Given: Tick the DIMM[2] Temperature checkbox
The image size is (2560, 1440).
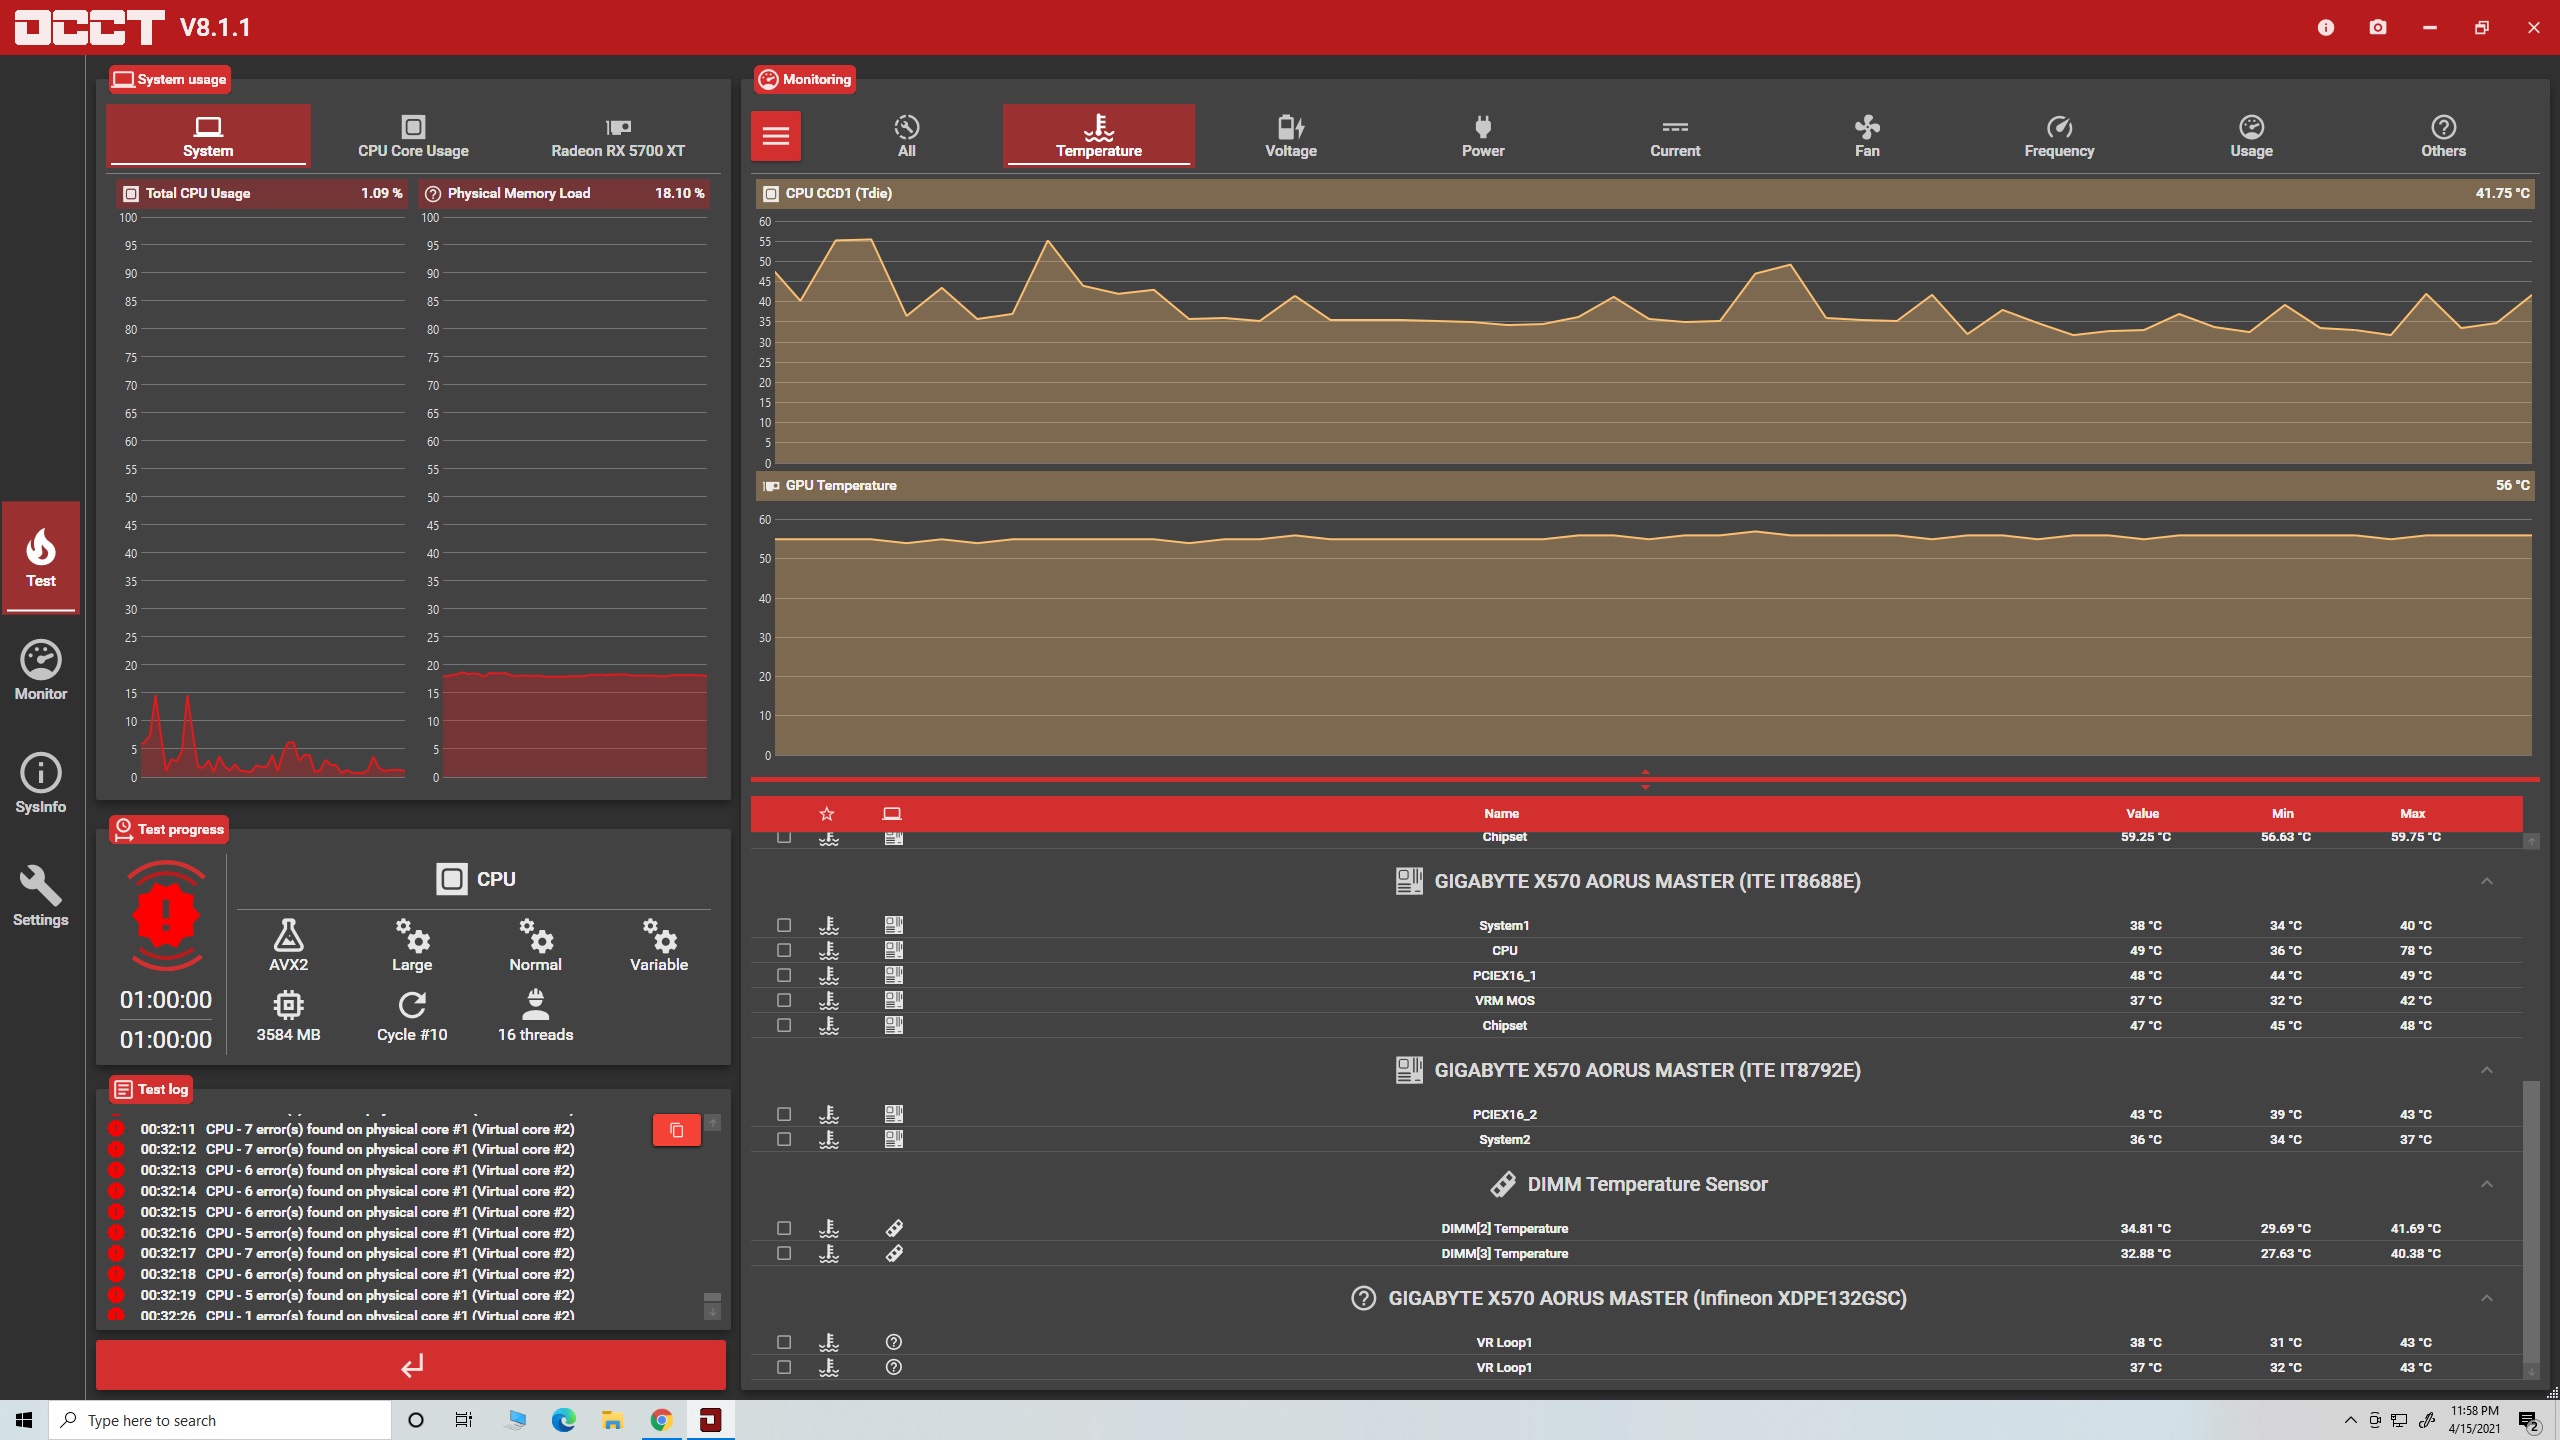Looking at the screenshot, I should [x=784, y=1228].
